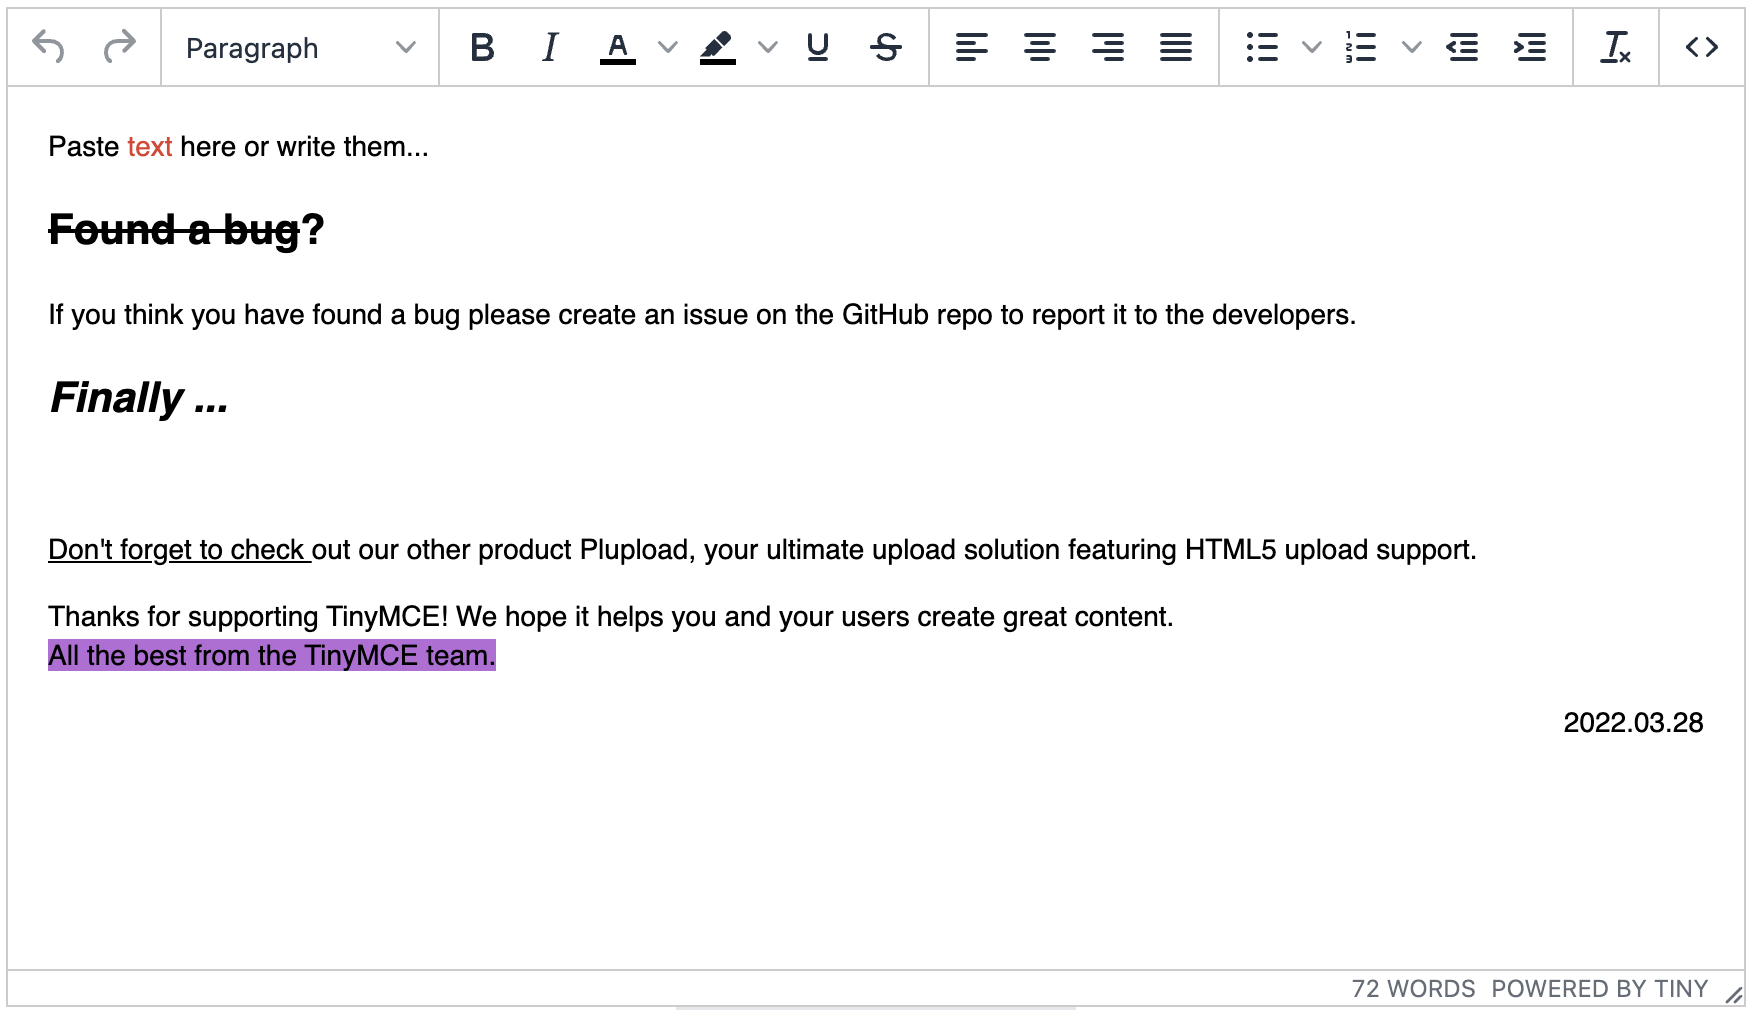The height and width of the screenshot is (1010, 1748).
Task: Undo the last edit
Action: click(x=48, y=47)
